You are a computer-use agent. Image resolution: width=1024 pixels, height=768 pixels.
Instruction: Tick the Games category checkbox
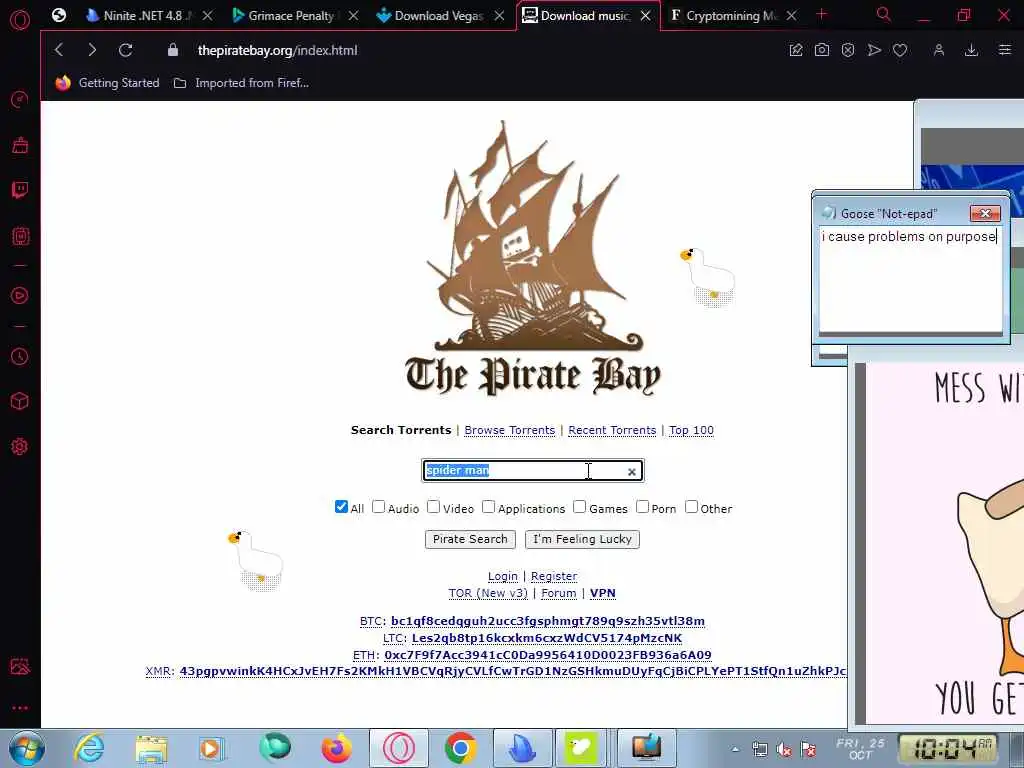coord(579,507)
